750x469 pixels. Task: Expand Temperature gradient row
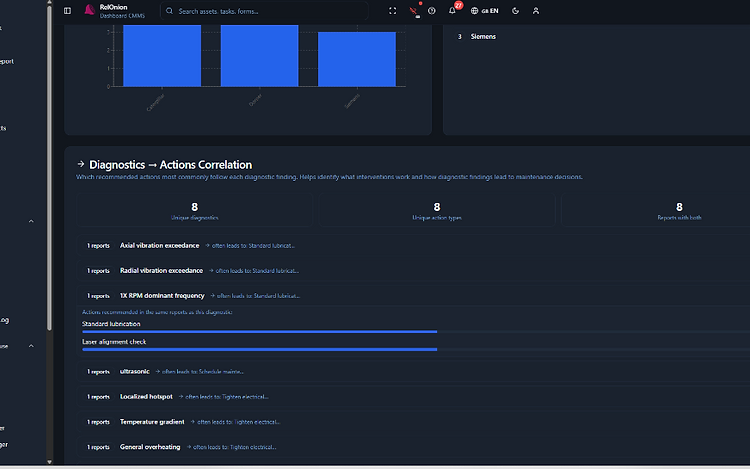413,422
